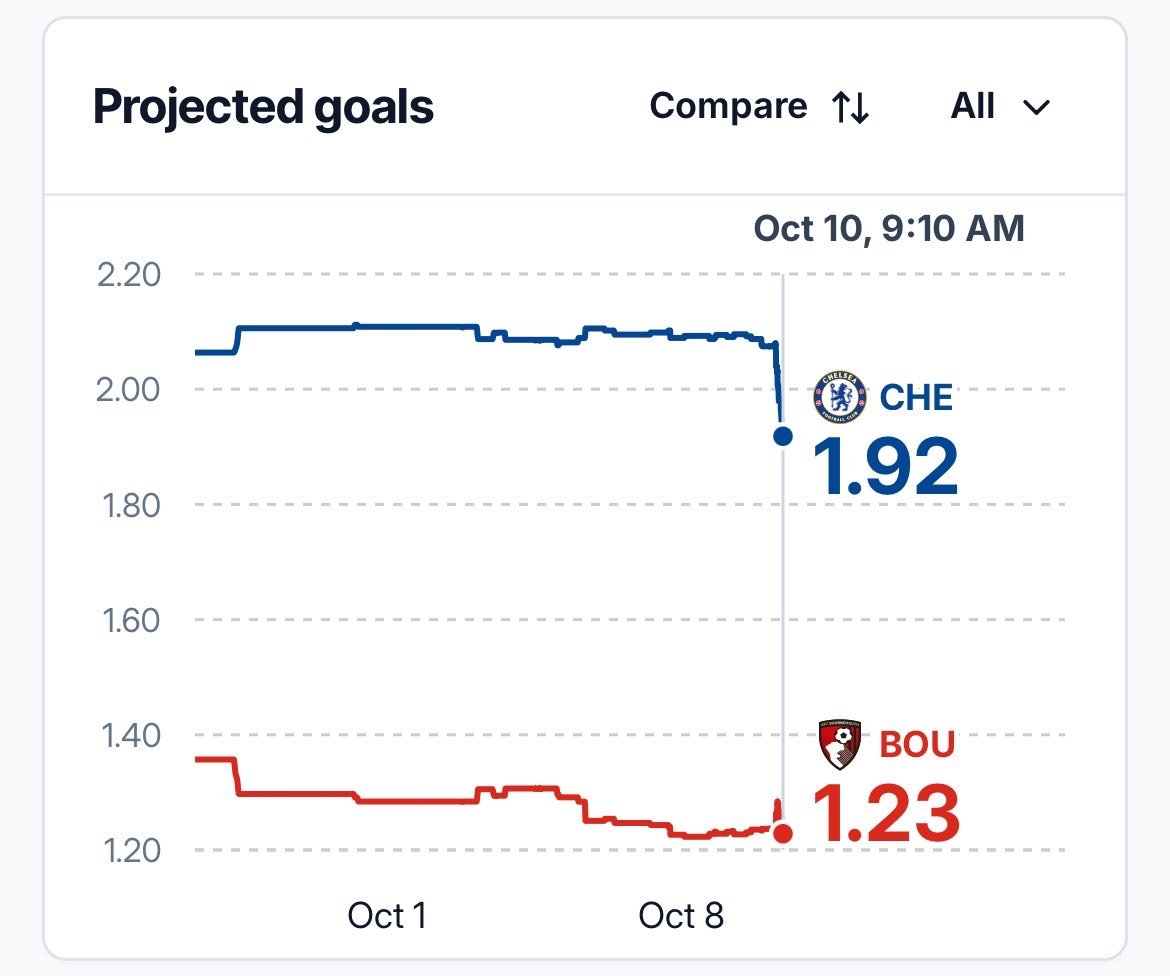Click the red Bournemouth line near Oct 1
The width and height of the screenshot is (1170, 976).
pos(387,801)
